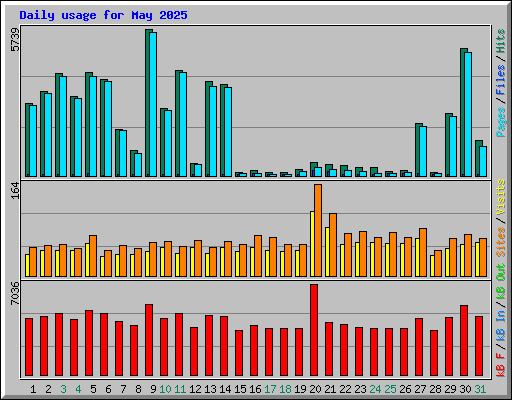The image size is (512, 400).
Task: Click the green "kB Out" legend label
Action: tap(500, 282)
